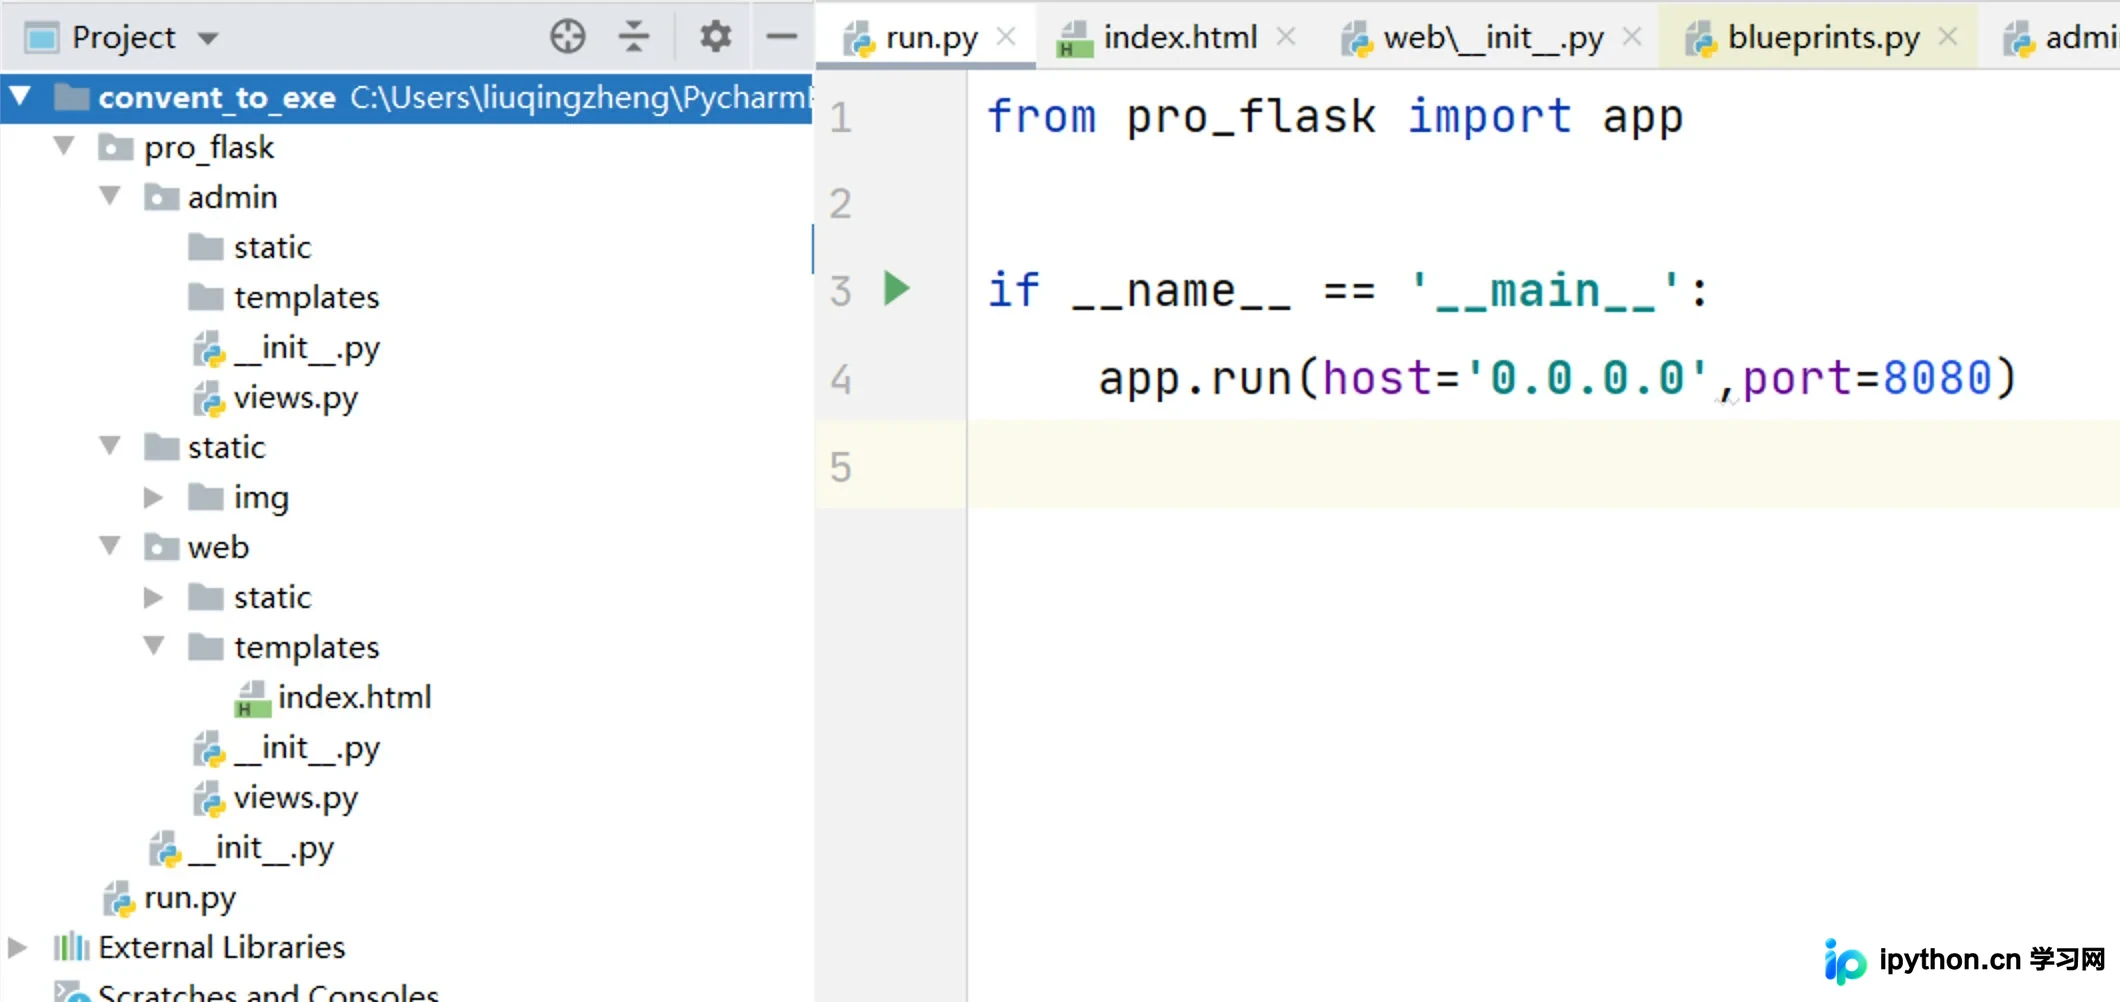The width and height of the screenshot is (2120, 1002).
Task: Collapse the web folder
Action: (x=110, y=546)
